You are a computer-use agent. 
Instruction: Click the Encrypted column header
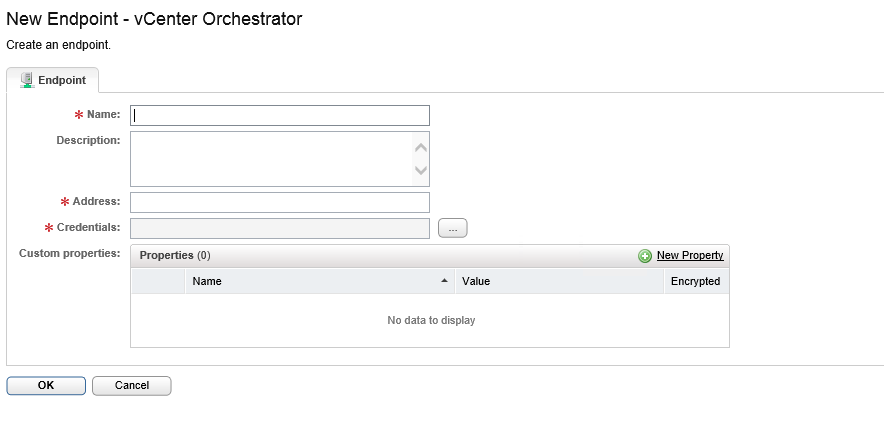696,281
